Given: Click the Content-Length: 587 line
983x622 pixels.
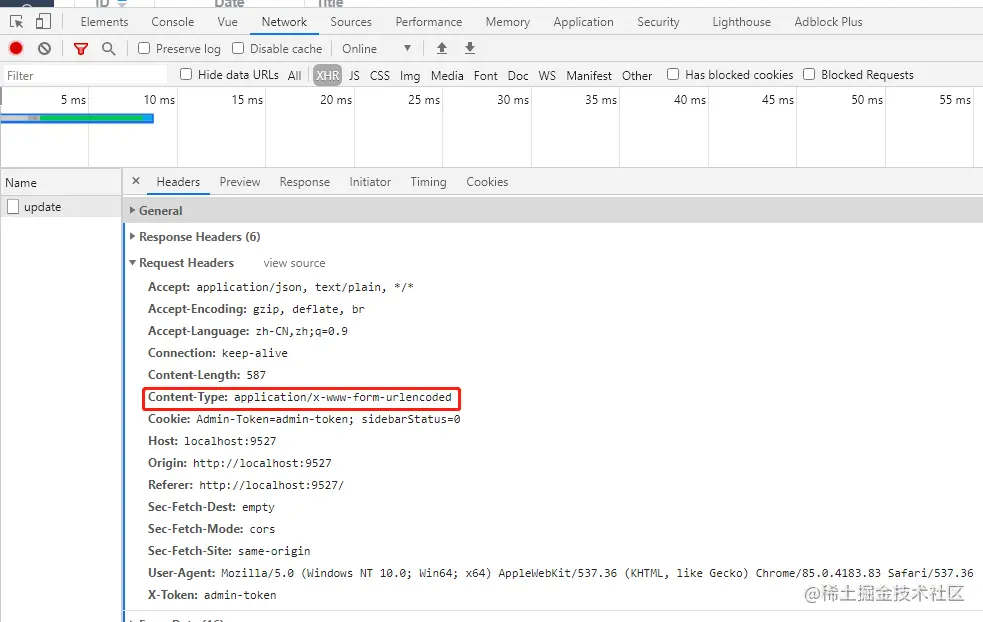Looking at the screenshot, I should [207, 375].
